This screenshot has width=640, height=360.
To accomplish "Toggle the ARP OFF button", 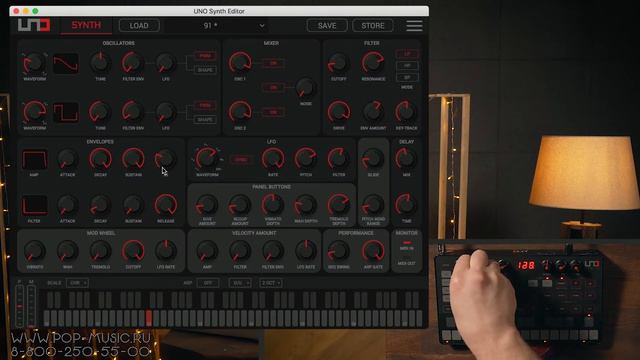I will click(x=208, y=283).
